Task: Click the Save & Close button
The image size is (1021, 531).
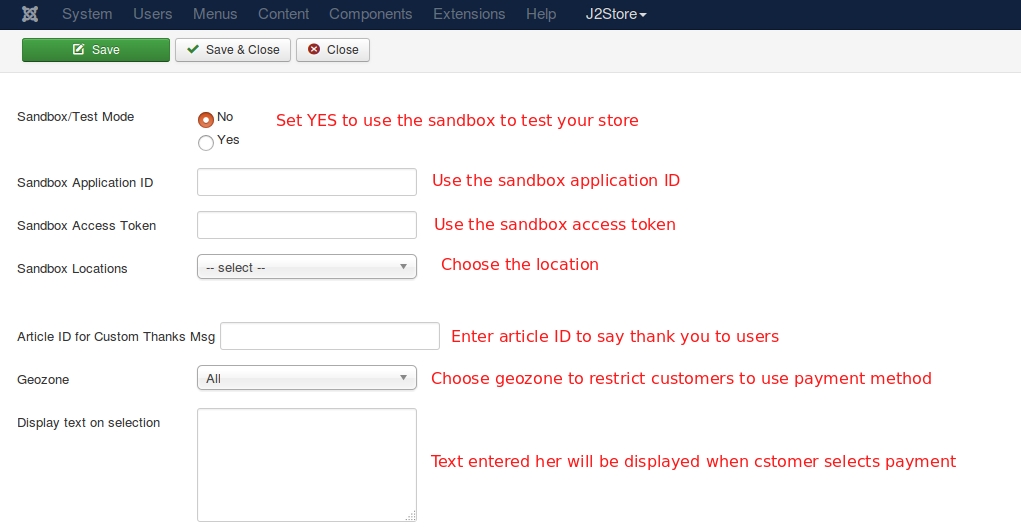Action: click(232, 50)
